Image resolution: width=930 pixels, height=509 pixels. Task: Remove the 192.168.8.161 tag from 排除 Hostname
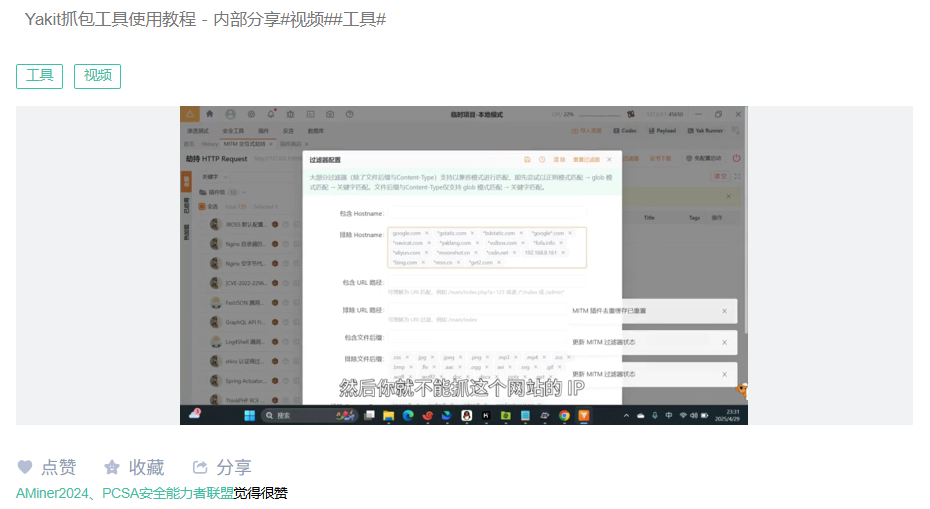[563, 253]
